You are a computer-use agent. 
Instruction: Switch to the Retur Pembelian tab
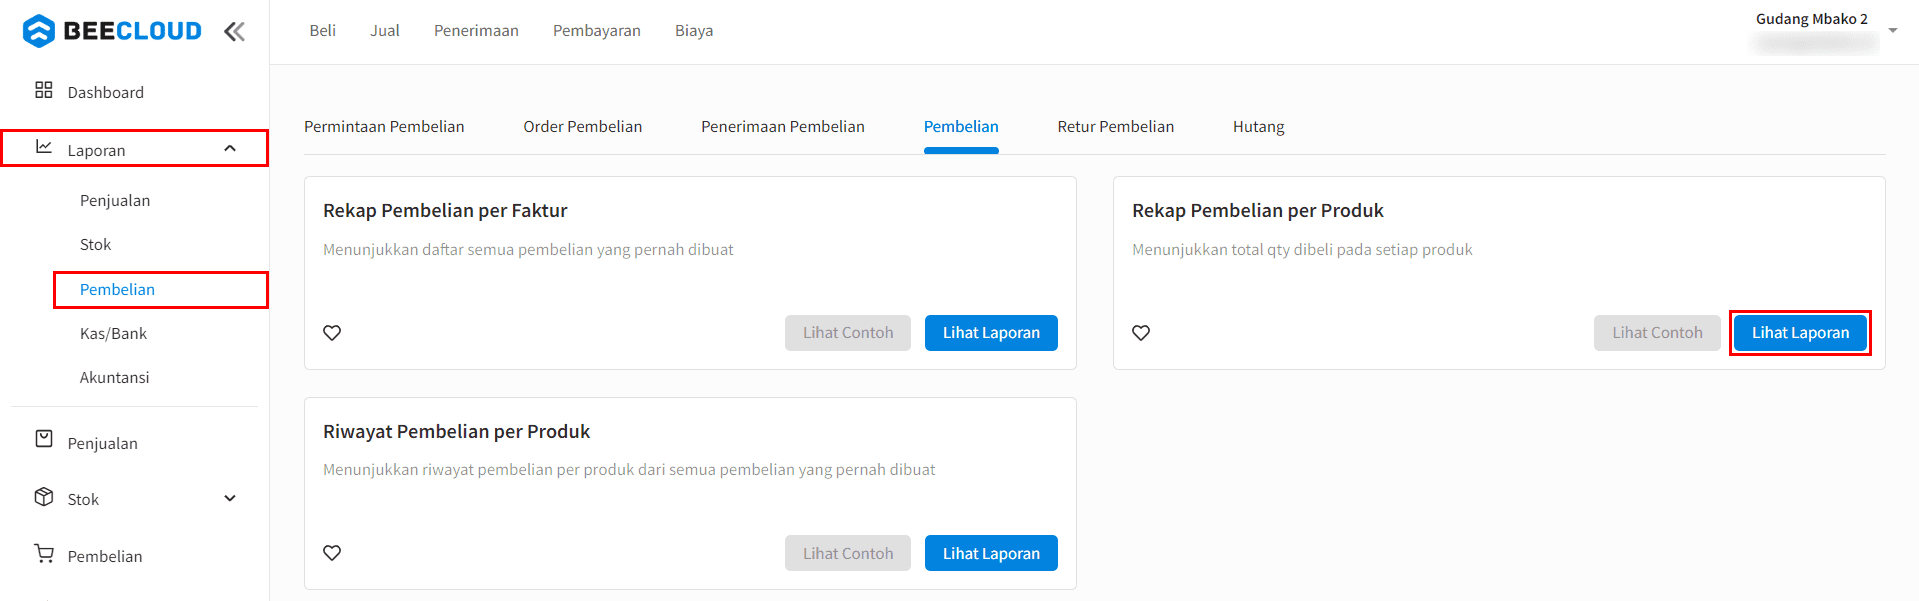(x=1116, y=127)
